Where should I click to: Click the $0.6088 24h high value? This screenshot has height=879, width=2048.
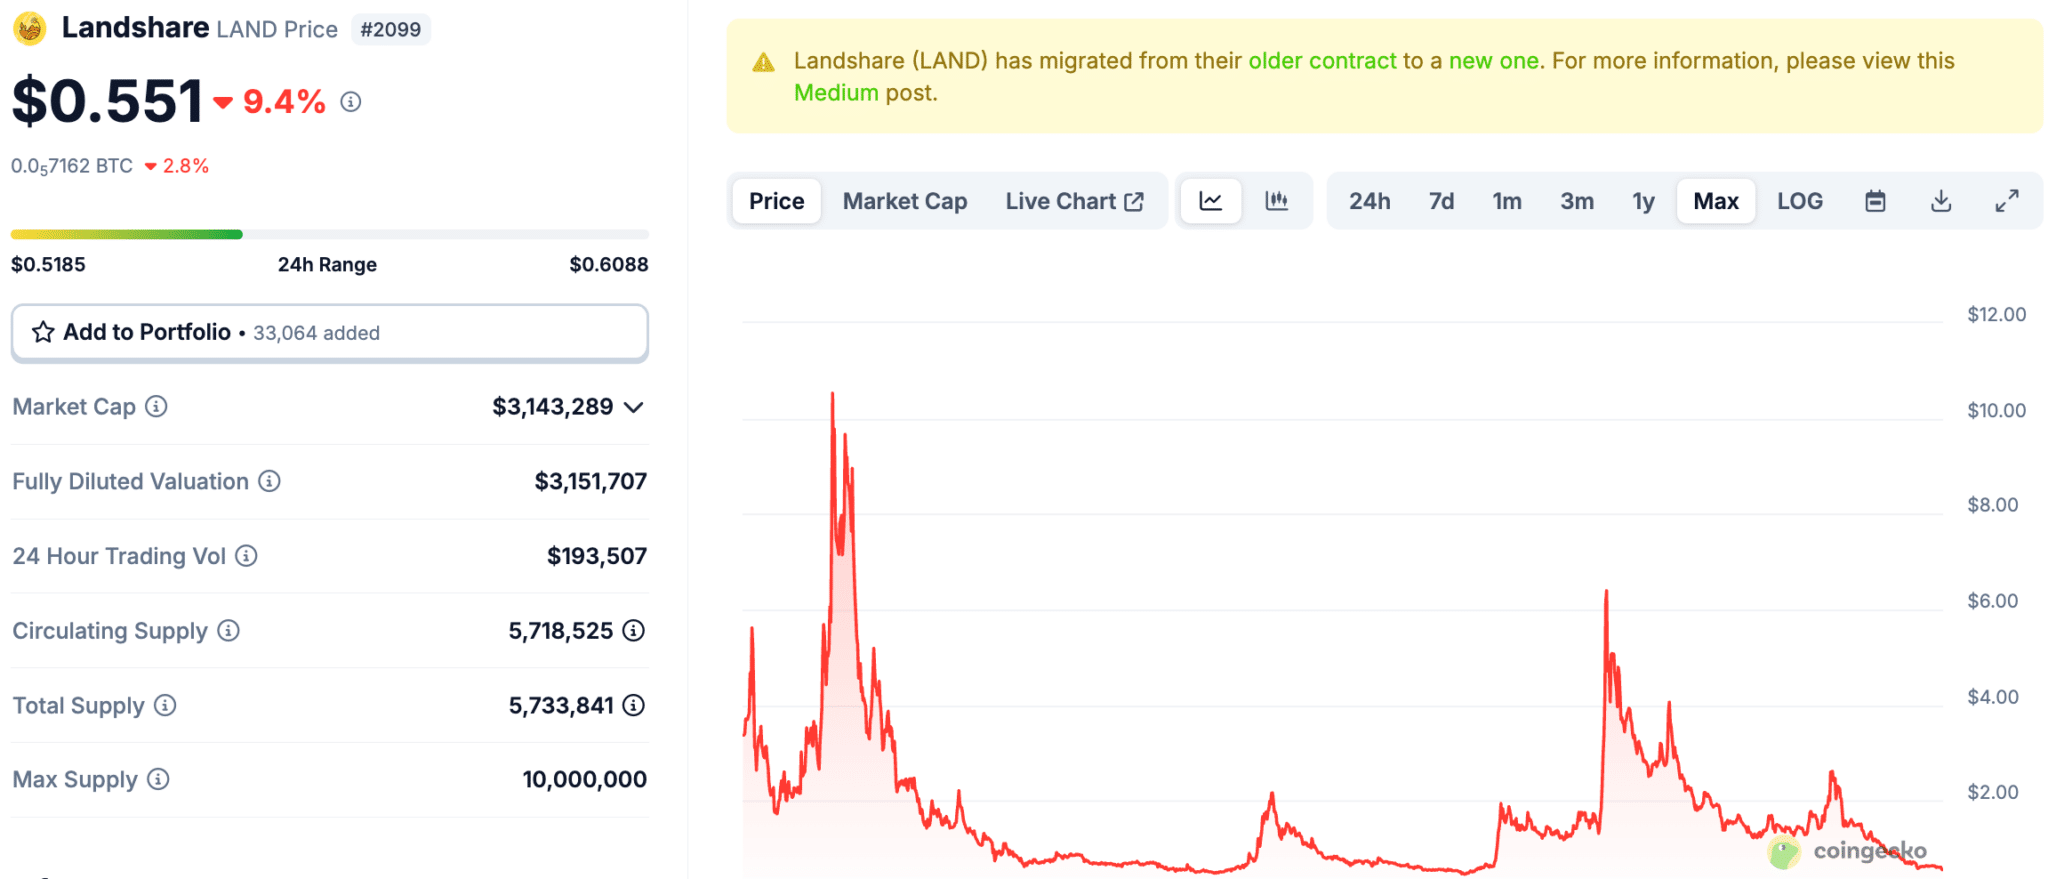pyautogui.click(x=609, y=264)
